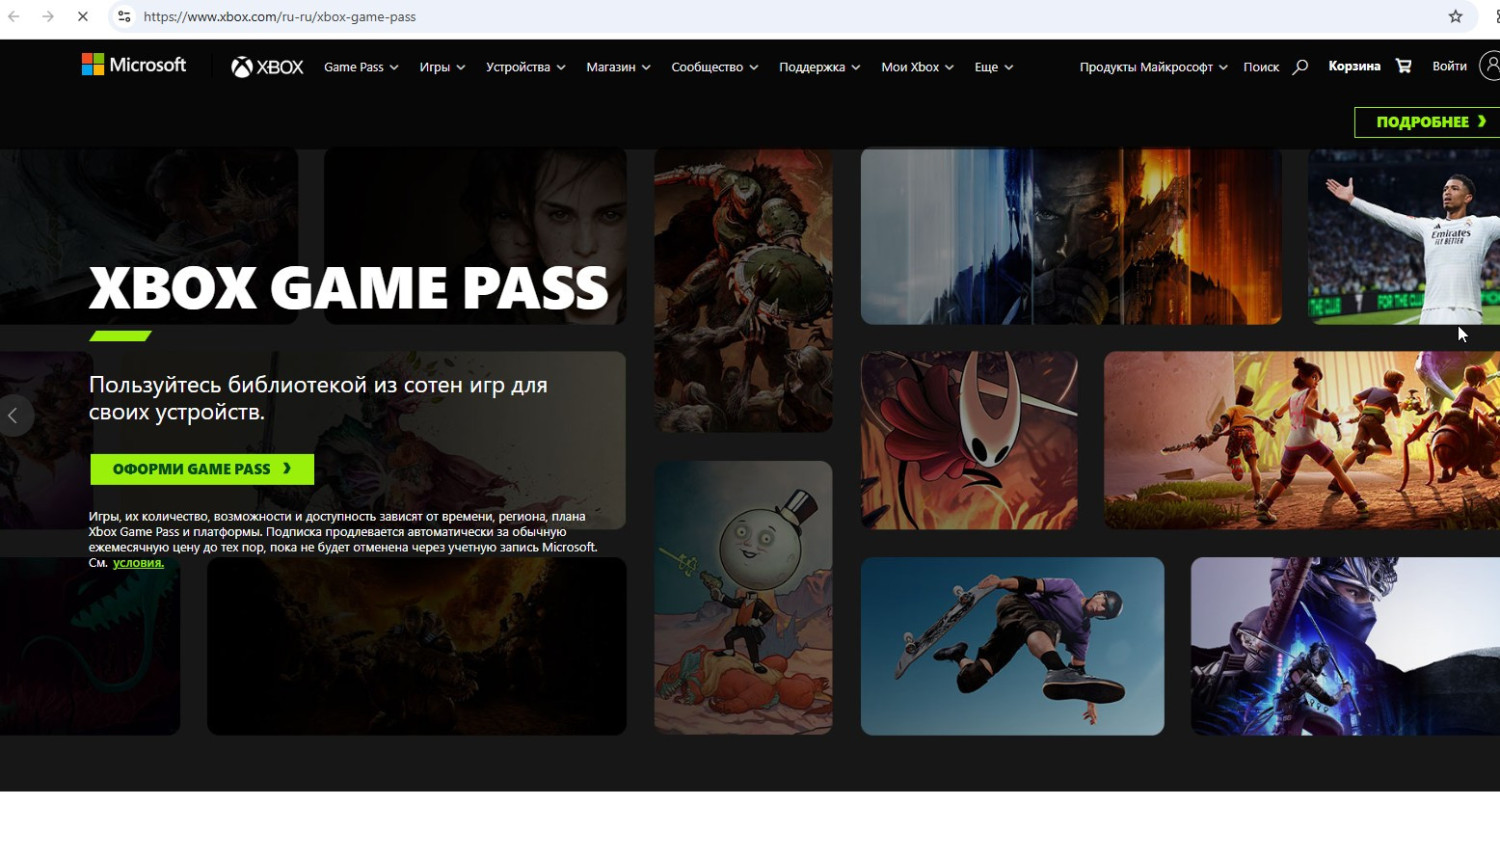
Task: Go to previous carousel slide arrow
Action: (14, 416)
